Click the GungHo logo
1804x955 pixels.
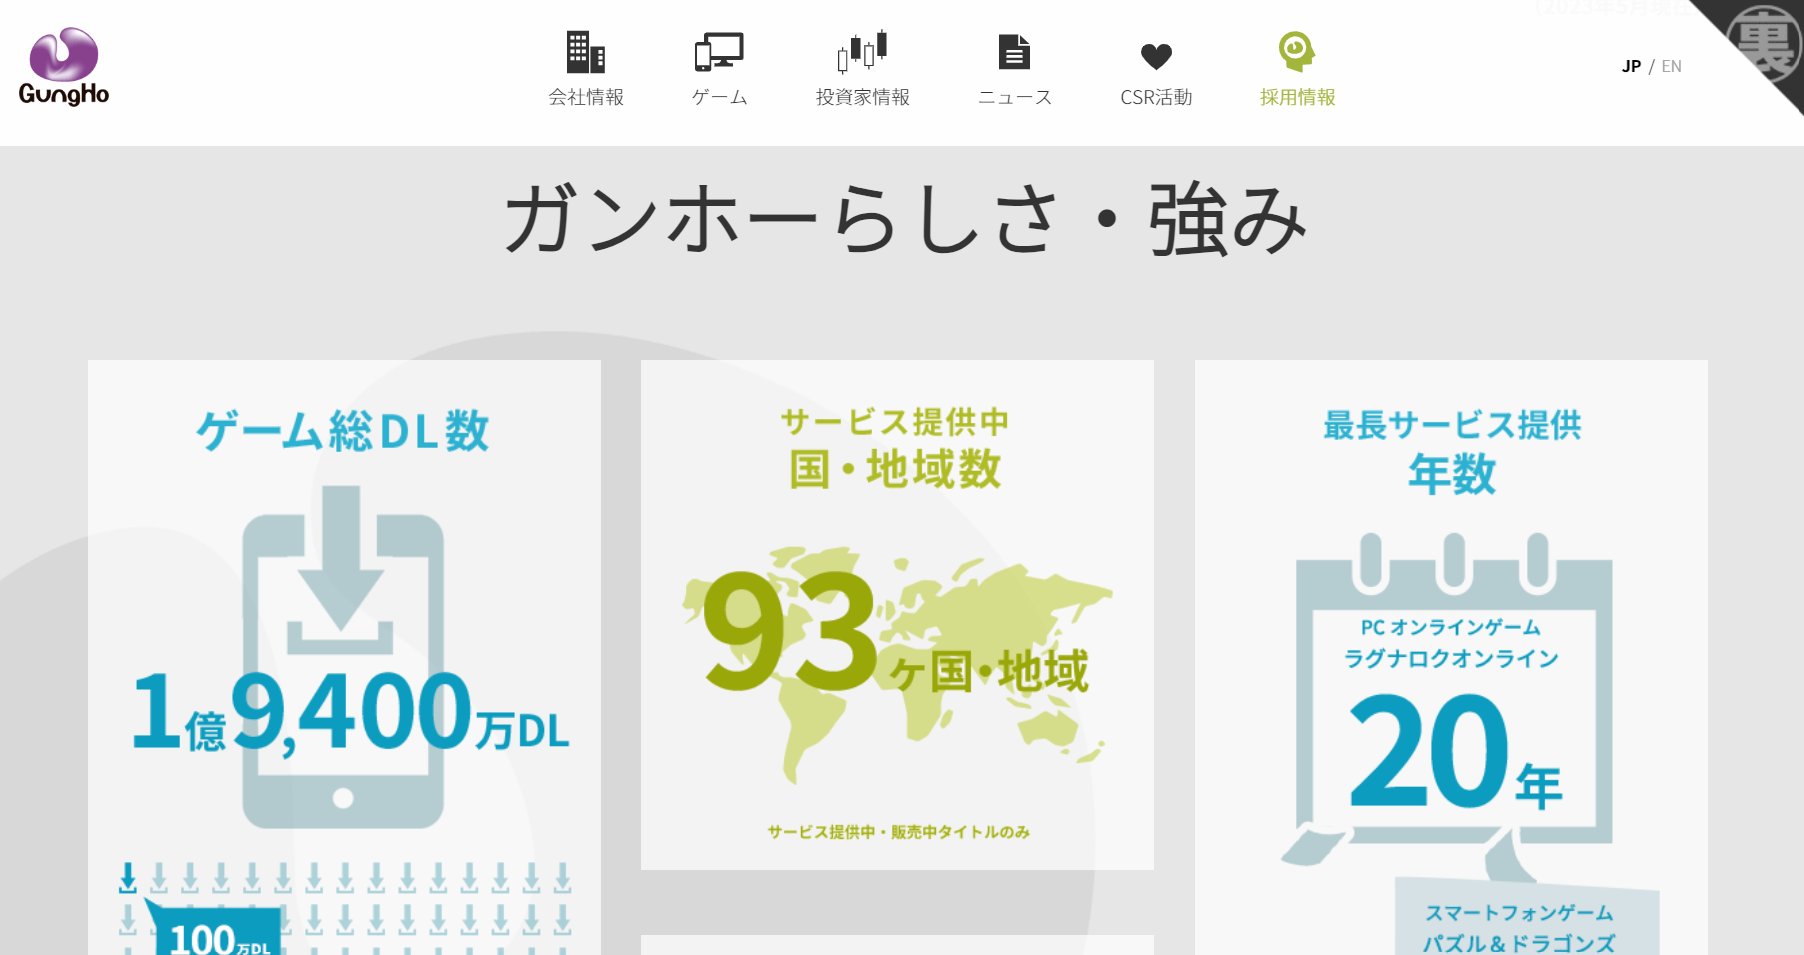coord(64,67)
